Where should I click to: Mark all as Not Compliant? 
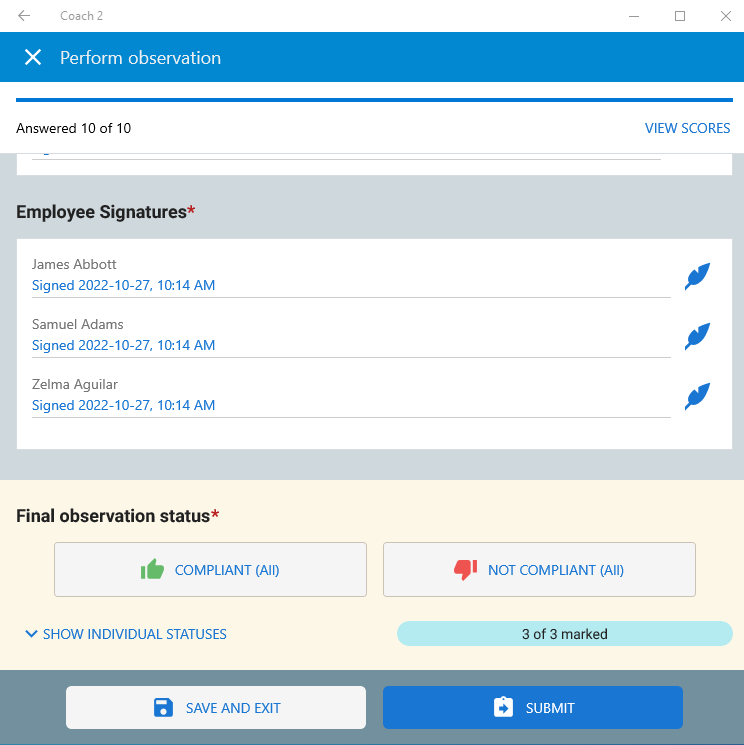coord(539,569)
